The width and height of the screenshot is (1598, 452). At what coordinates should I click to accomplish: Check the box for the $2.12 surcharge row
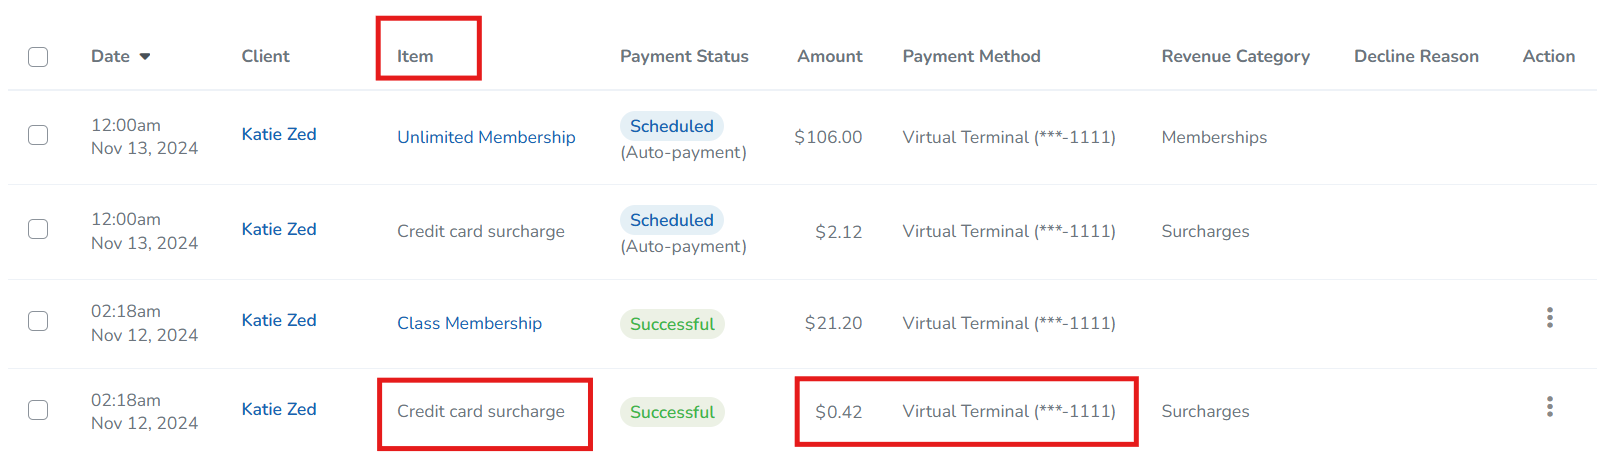click(38, 229)
